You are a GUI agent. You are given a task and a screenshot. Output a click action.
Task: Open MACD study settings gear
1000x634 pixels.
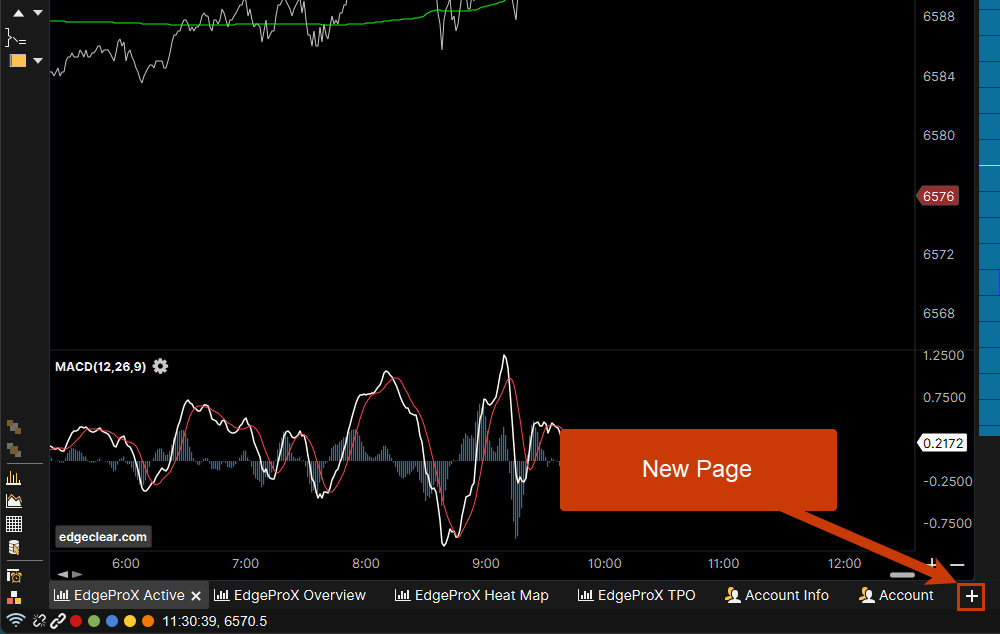160,367
